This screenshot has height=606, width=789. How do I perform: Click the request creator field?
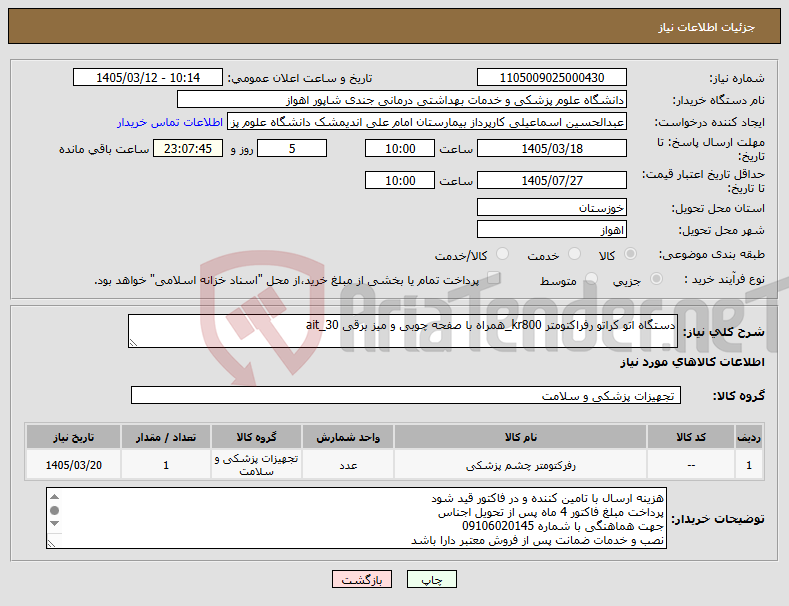click(x=427, y=122)
